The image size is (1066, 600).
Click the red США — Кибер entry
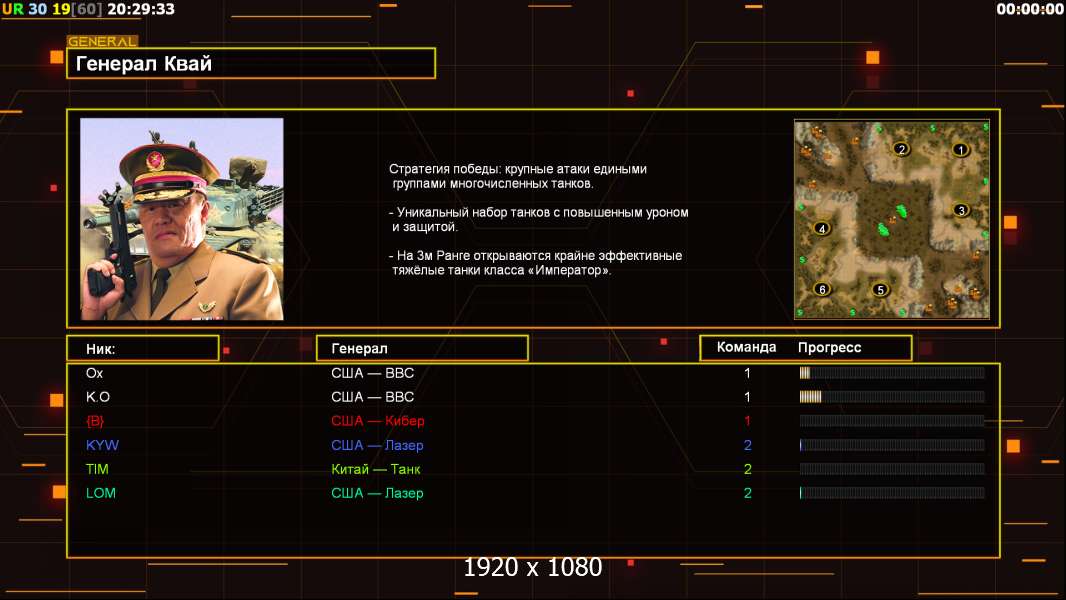pos(378,421)
